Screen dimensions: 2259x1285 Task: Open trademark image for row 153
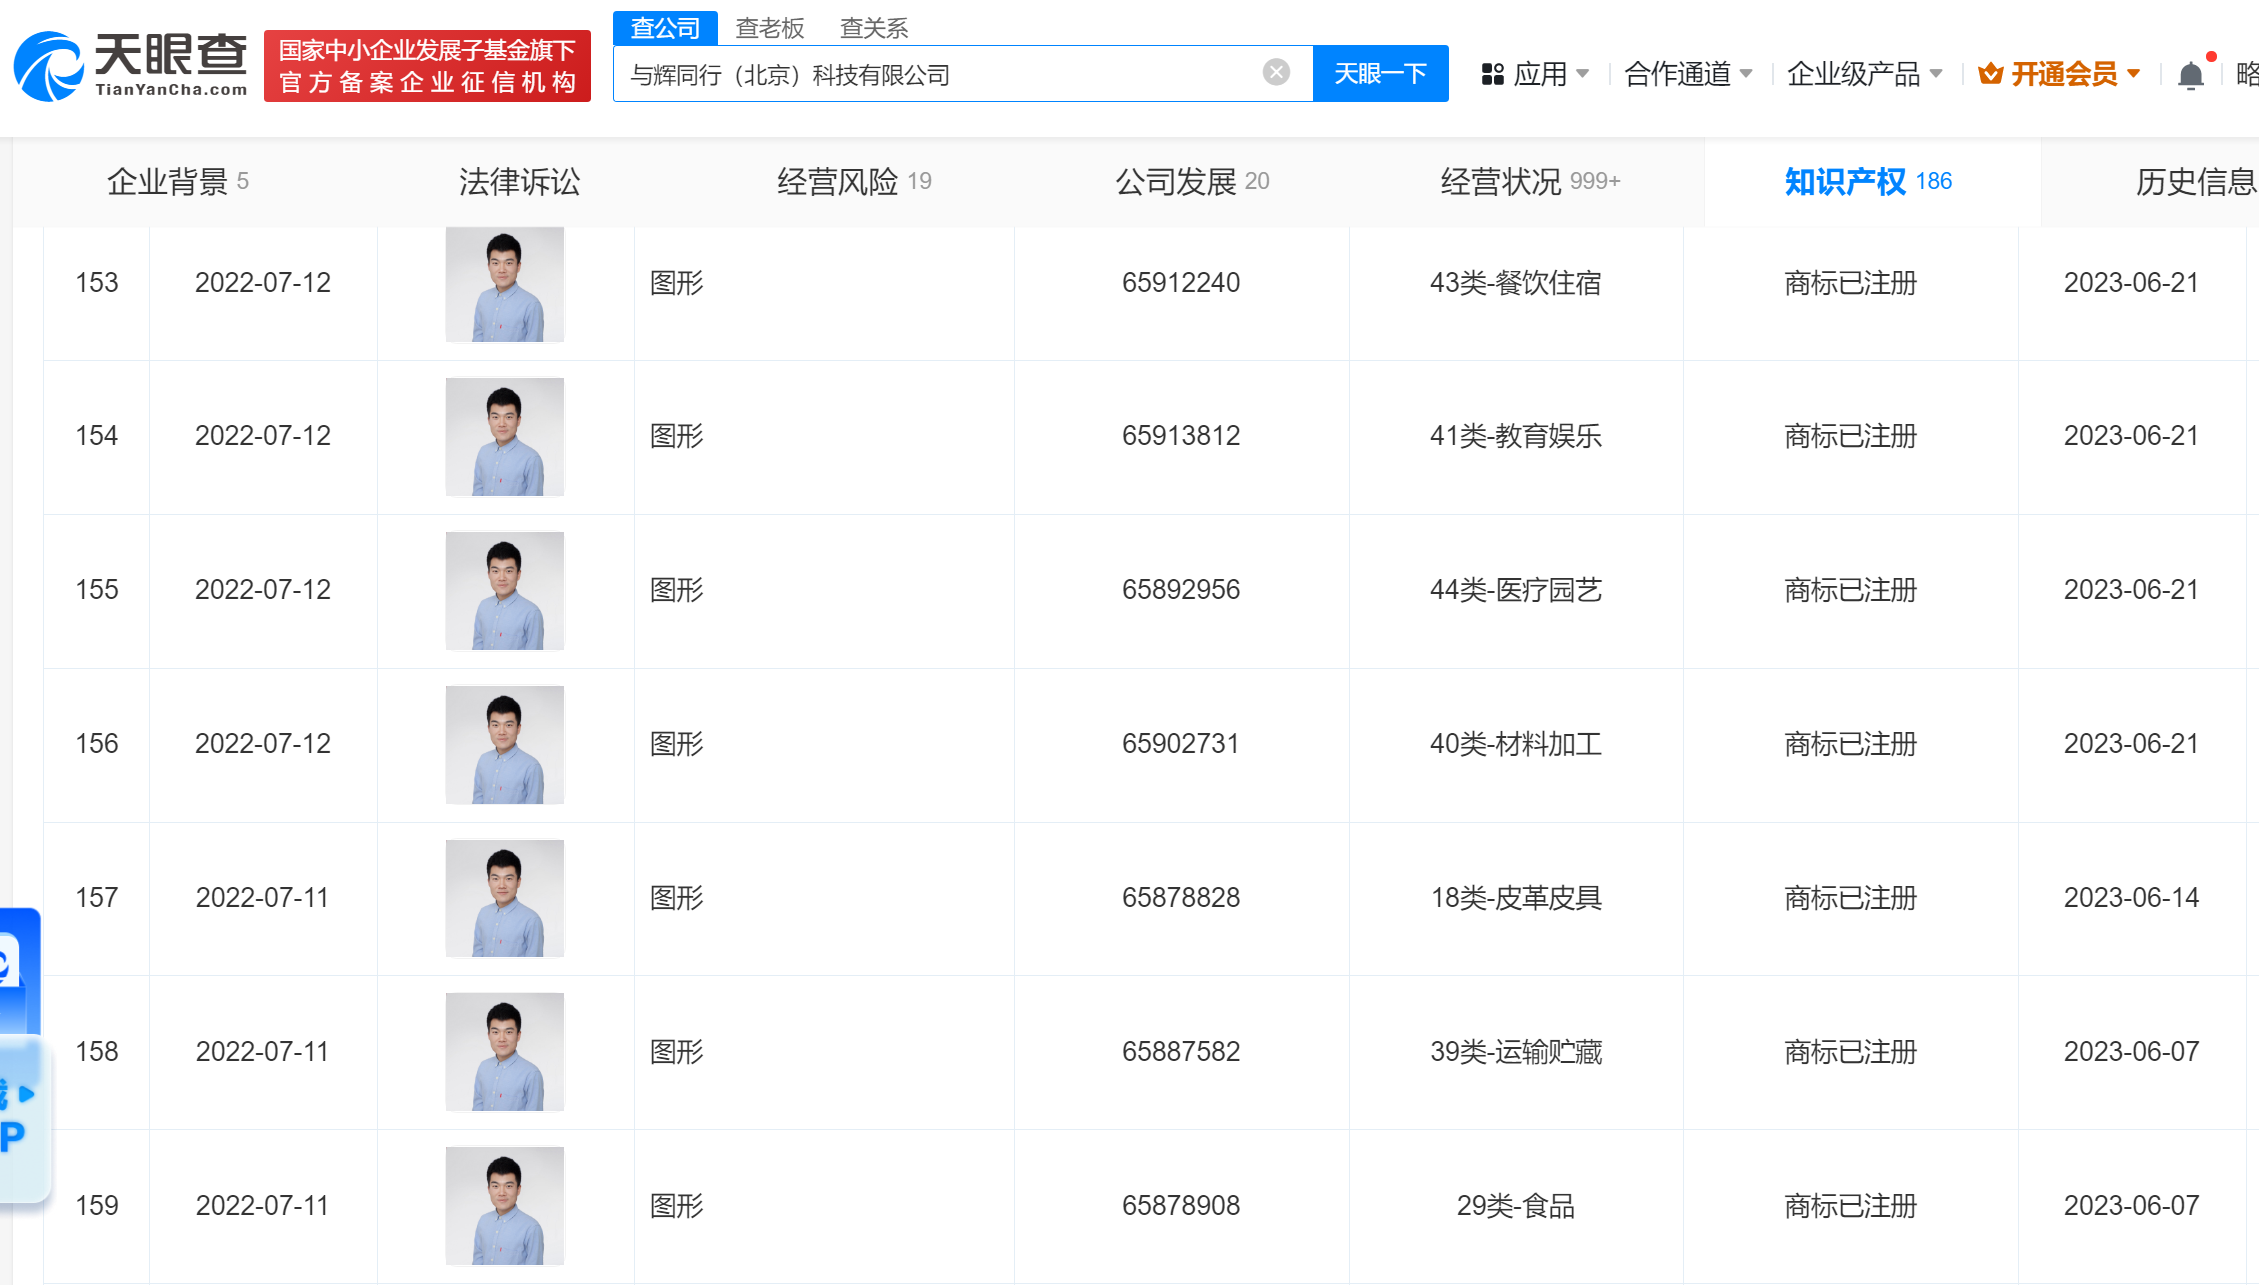point(504,284)
